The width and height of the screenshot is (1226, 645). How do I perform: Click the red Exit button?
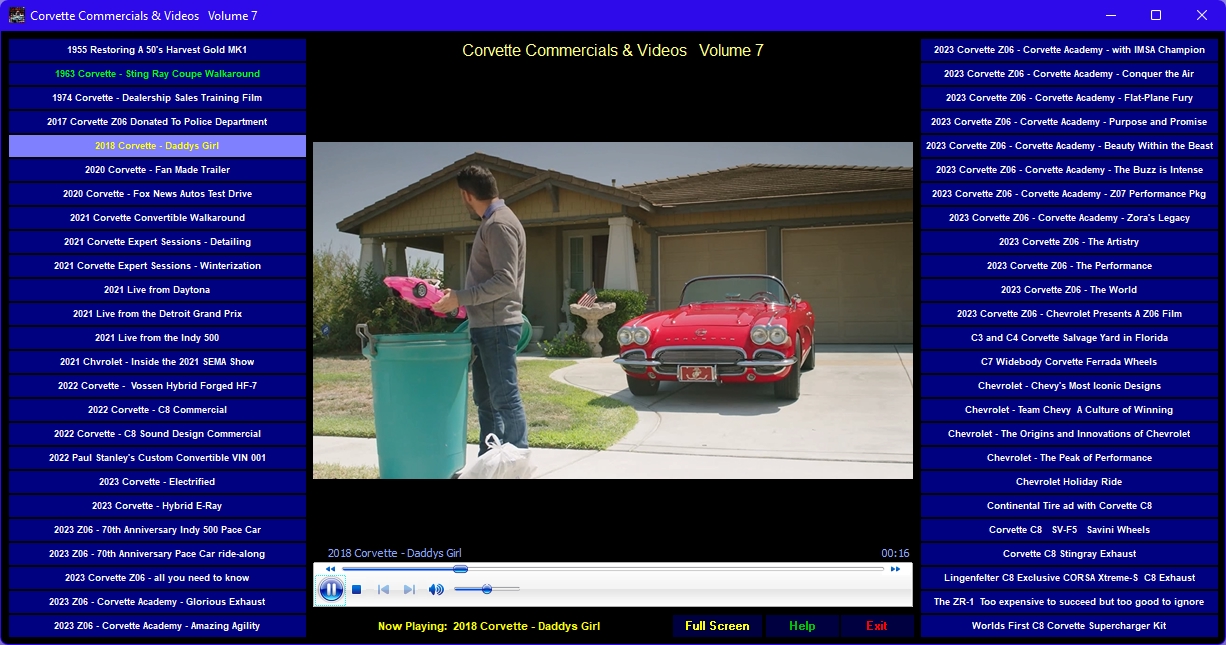click(877, 626)
